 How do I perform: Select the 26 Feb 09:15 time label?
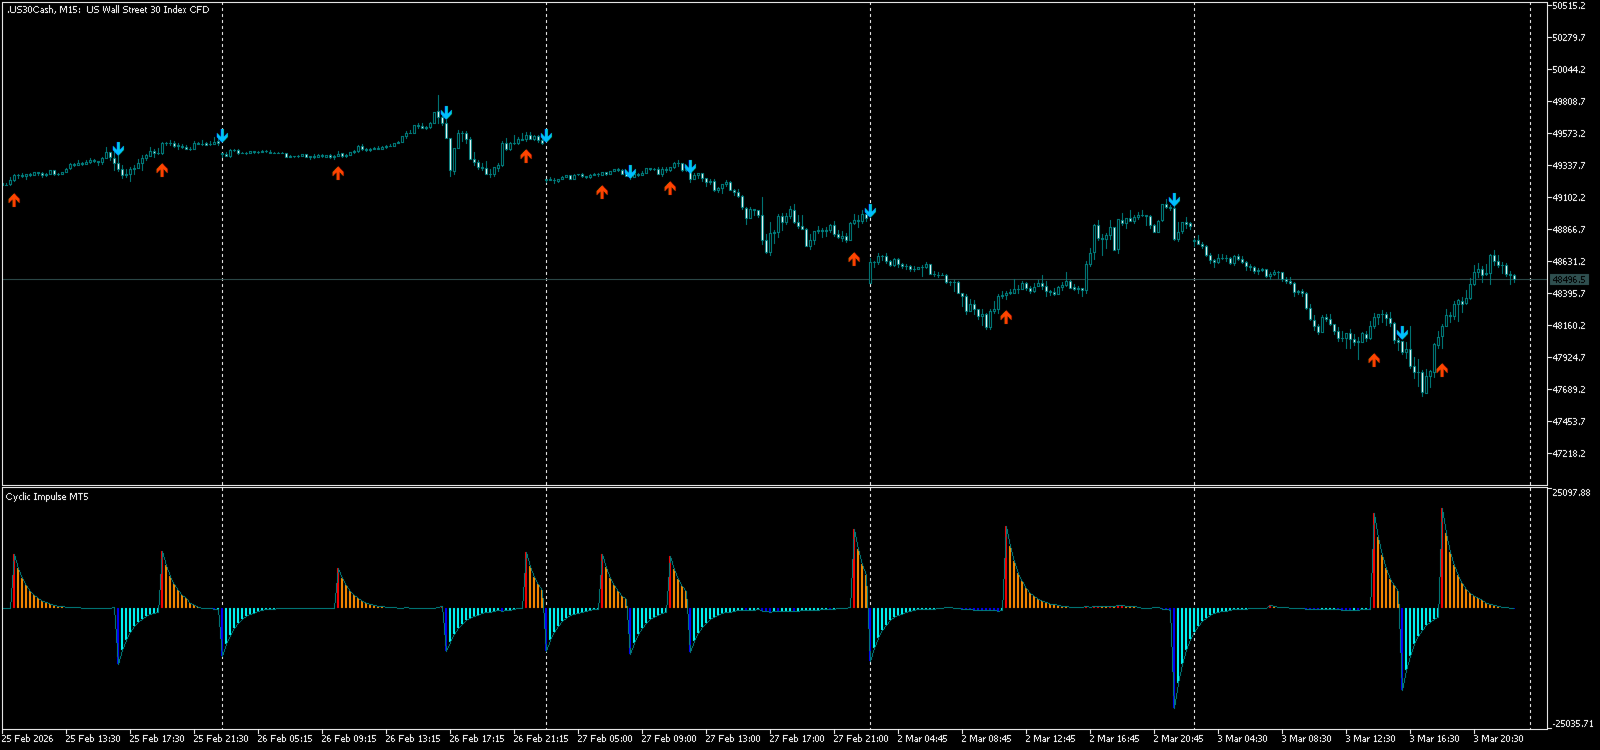pos(349,739)
